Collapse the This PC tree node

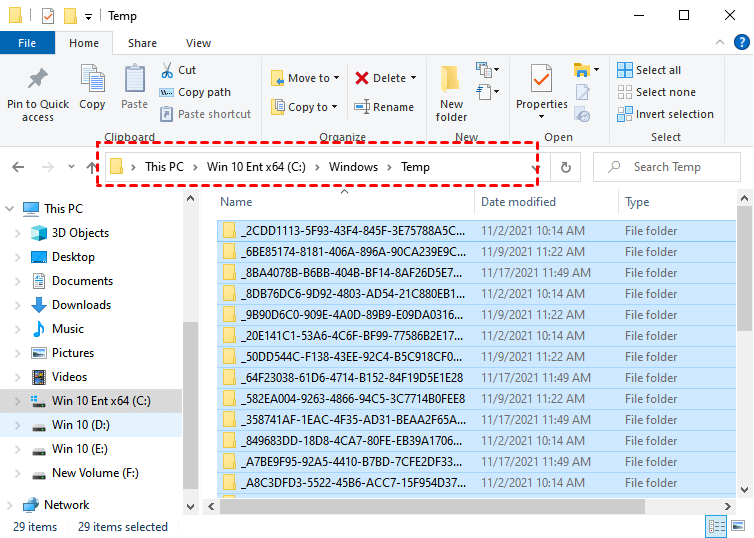tap(10, 209)
